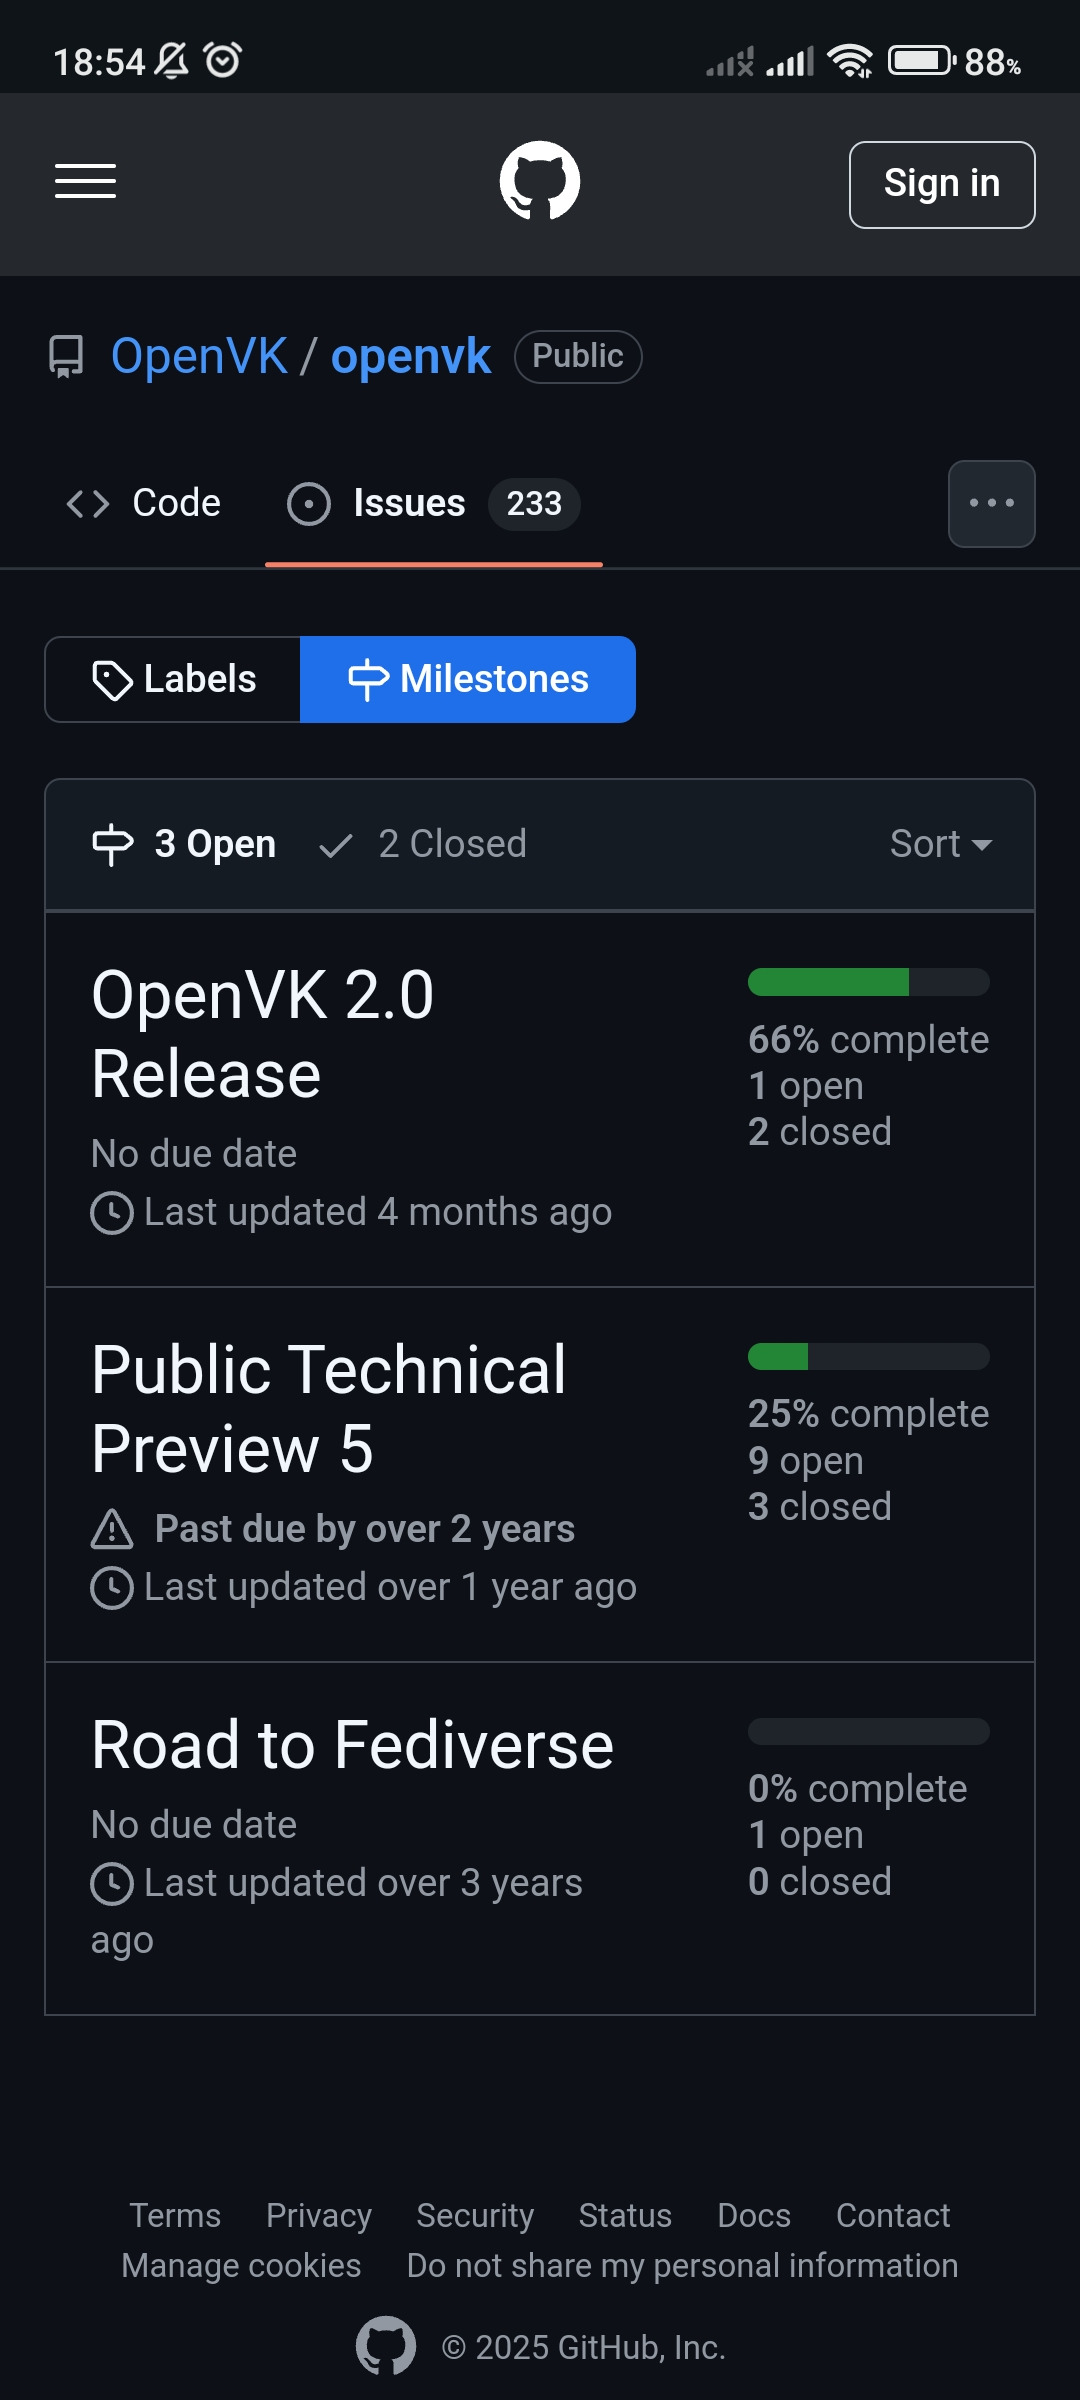Screen dimensions: 1080x2400
Task: Switch to the Labels view
Action: [174, 679]
